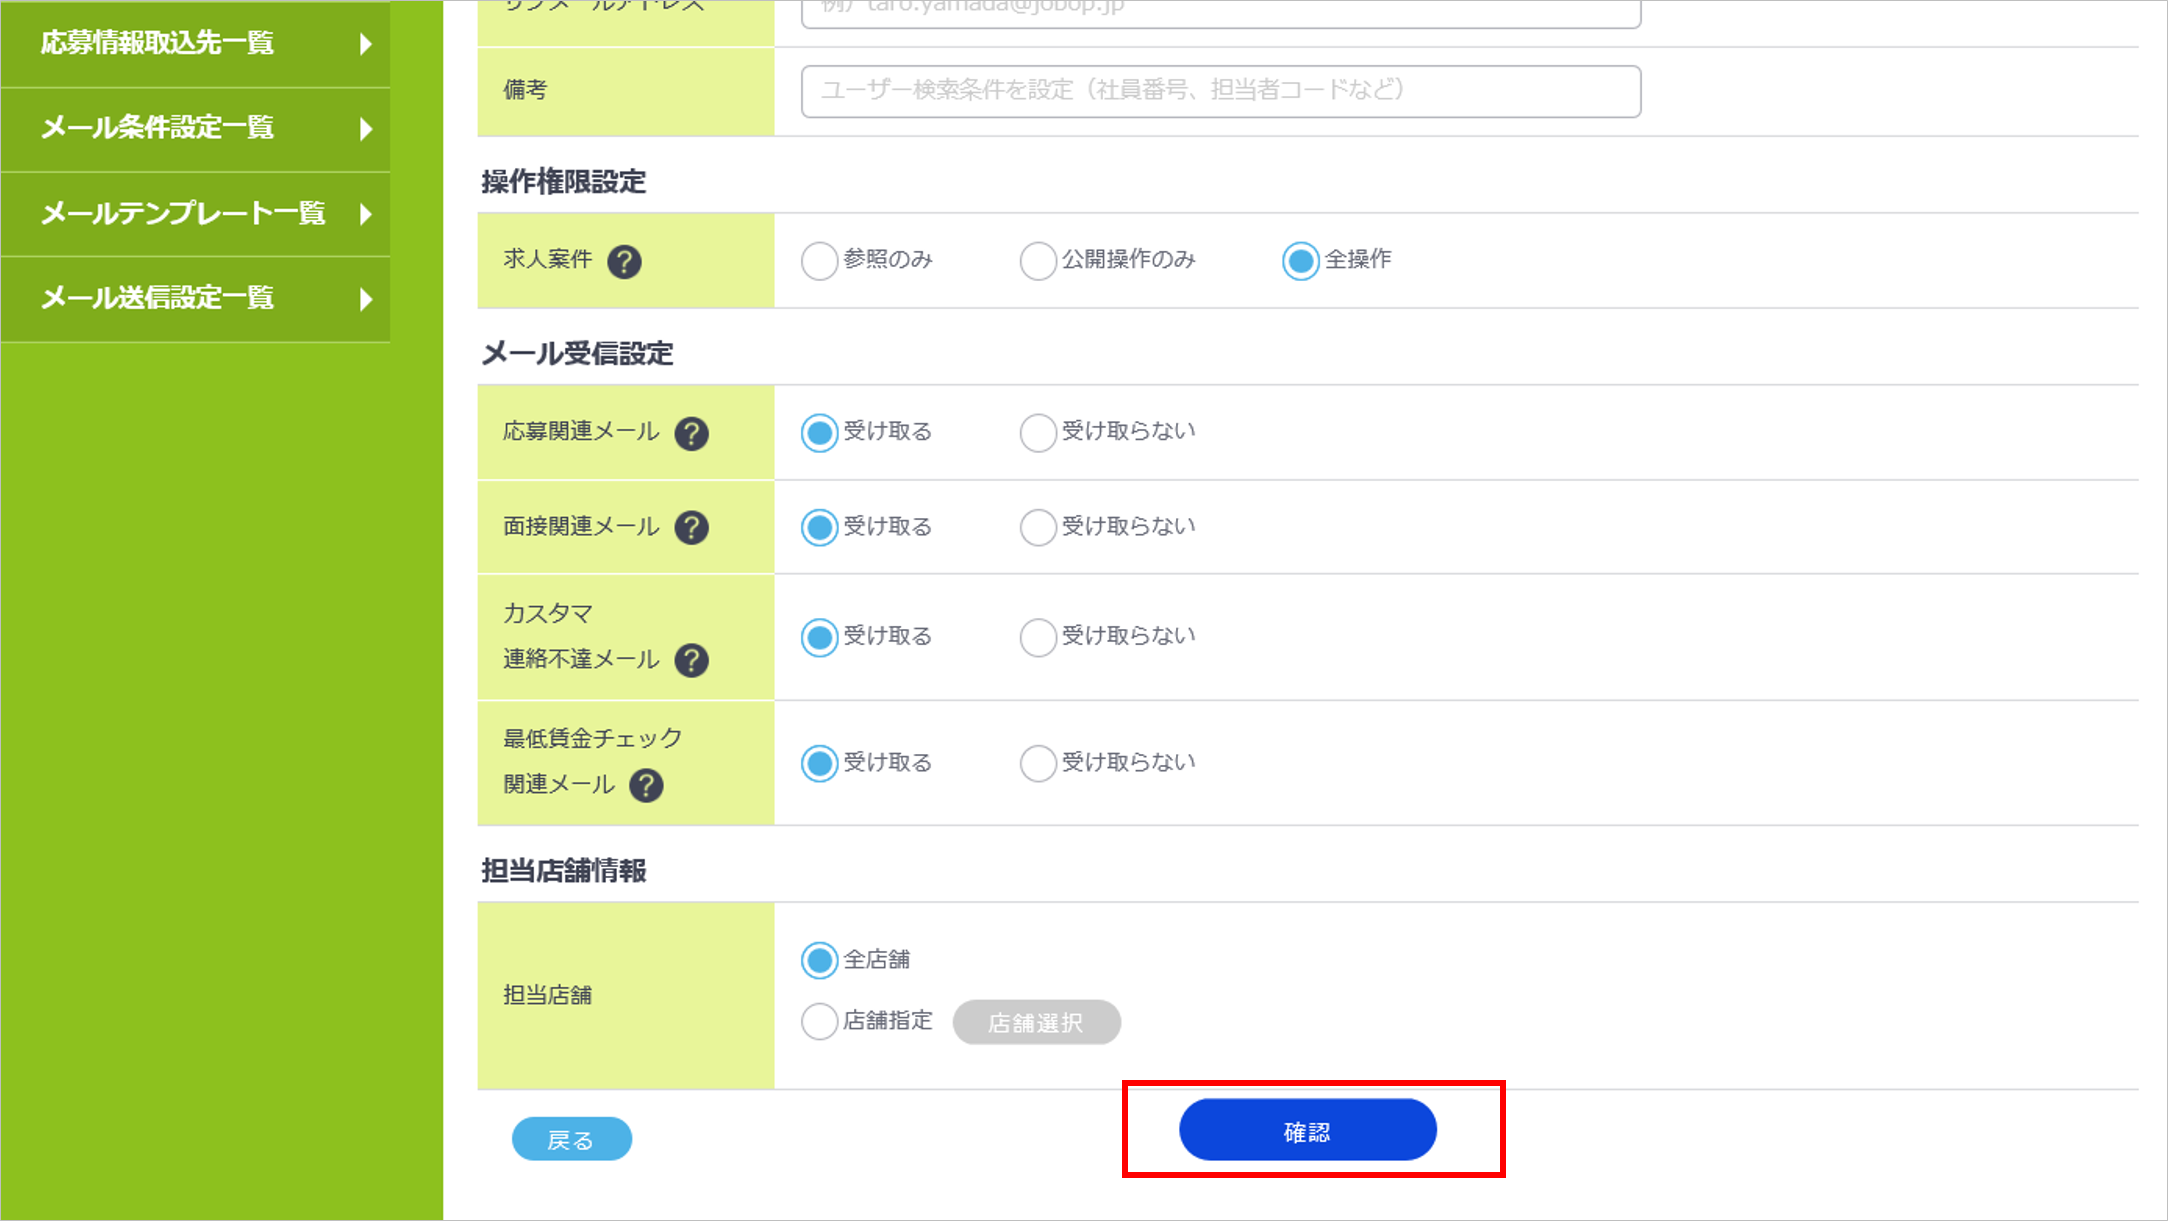Click help icon beside 最低賃金チェック関連メール
The image size is (2168, 1221).
pyautogui.click(x=646, y=786)
